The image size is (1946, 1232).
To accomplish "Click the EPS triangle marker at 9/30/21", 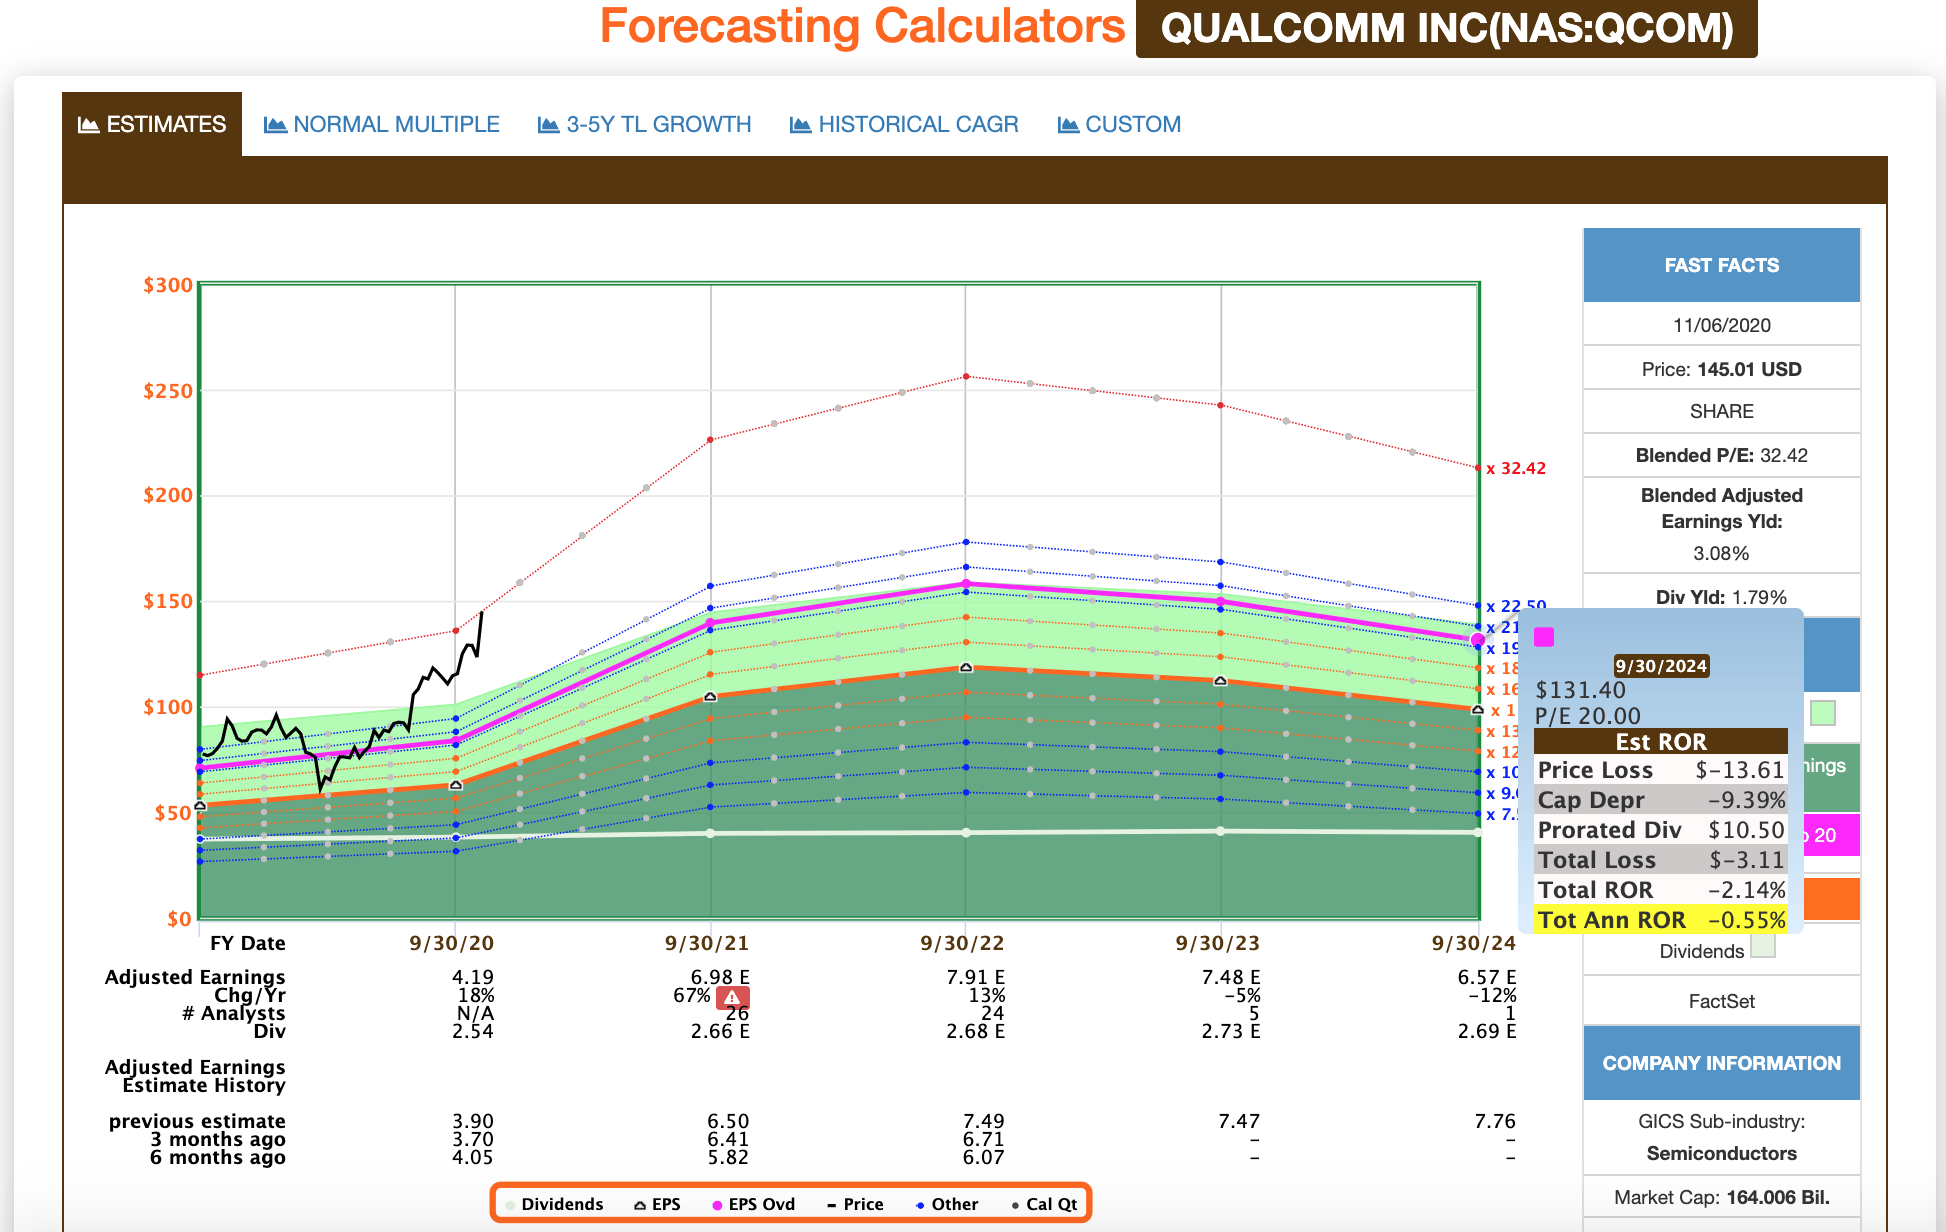I will (710, 696).
